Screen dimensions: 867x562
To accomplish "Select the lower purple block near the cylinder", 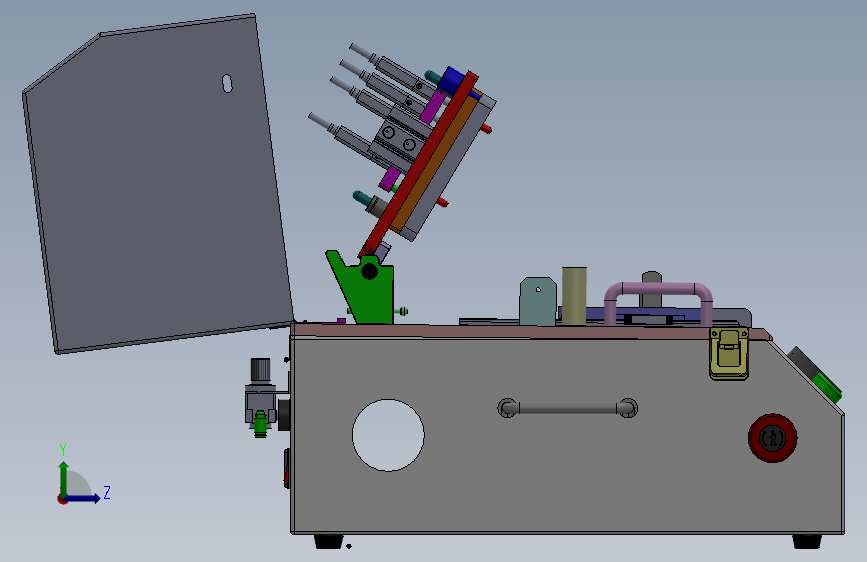I will [390, 178].
